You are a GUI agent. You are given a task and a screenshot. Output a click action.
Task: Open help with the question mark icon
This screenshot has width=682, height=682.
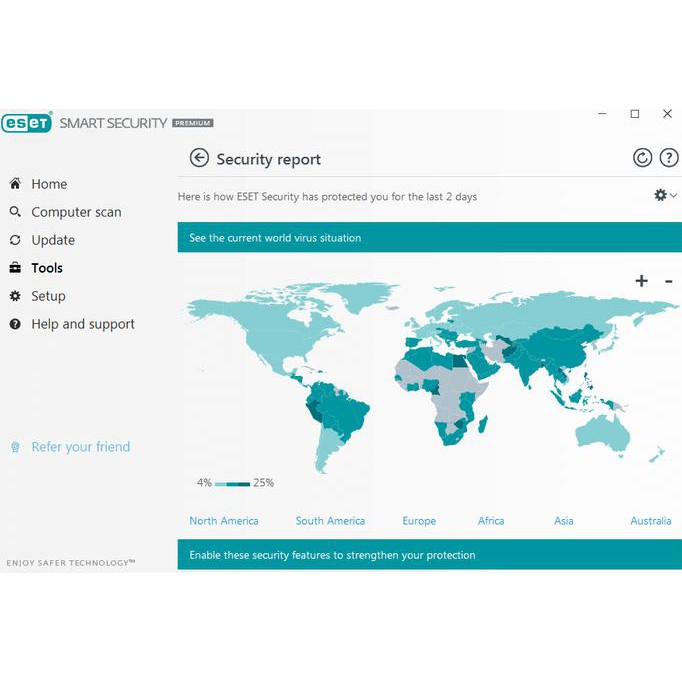coord(669,158)
